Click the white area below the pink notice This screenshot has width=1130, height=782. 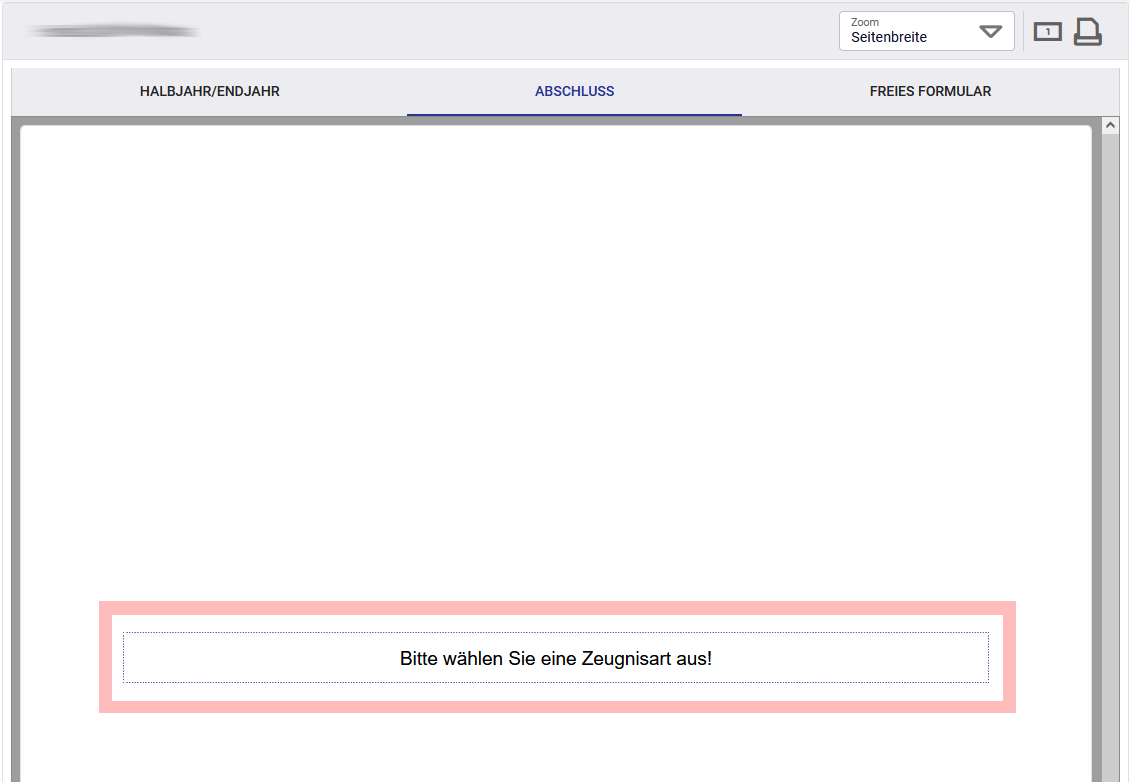(556, 748)
